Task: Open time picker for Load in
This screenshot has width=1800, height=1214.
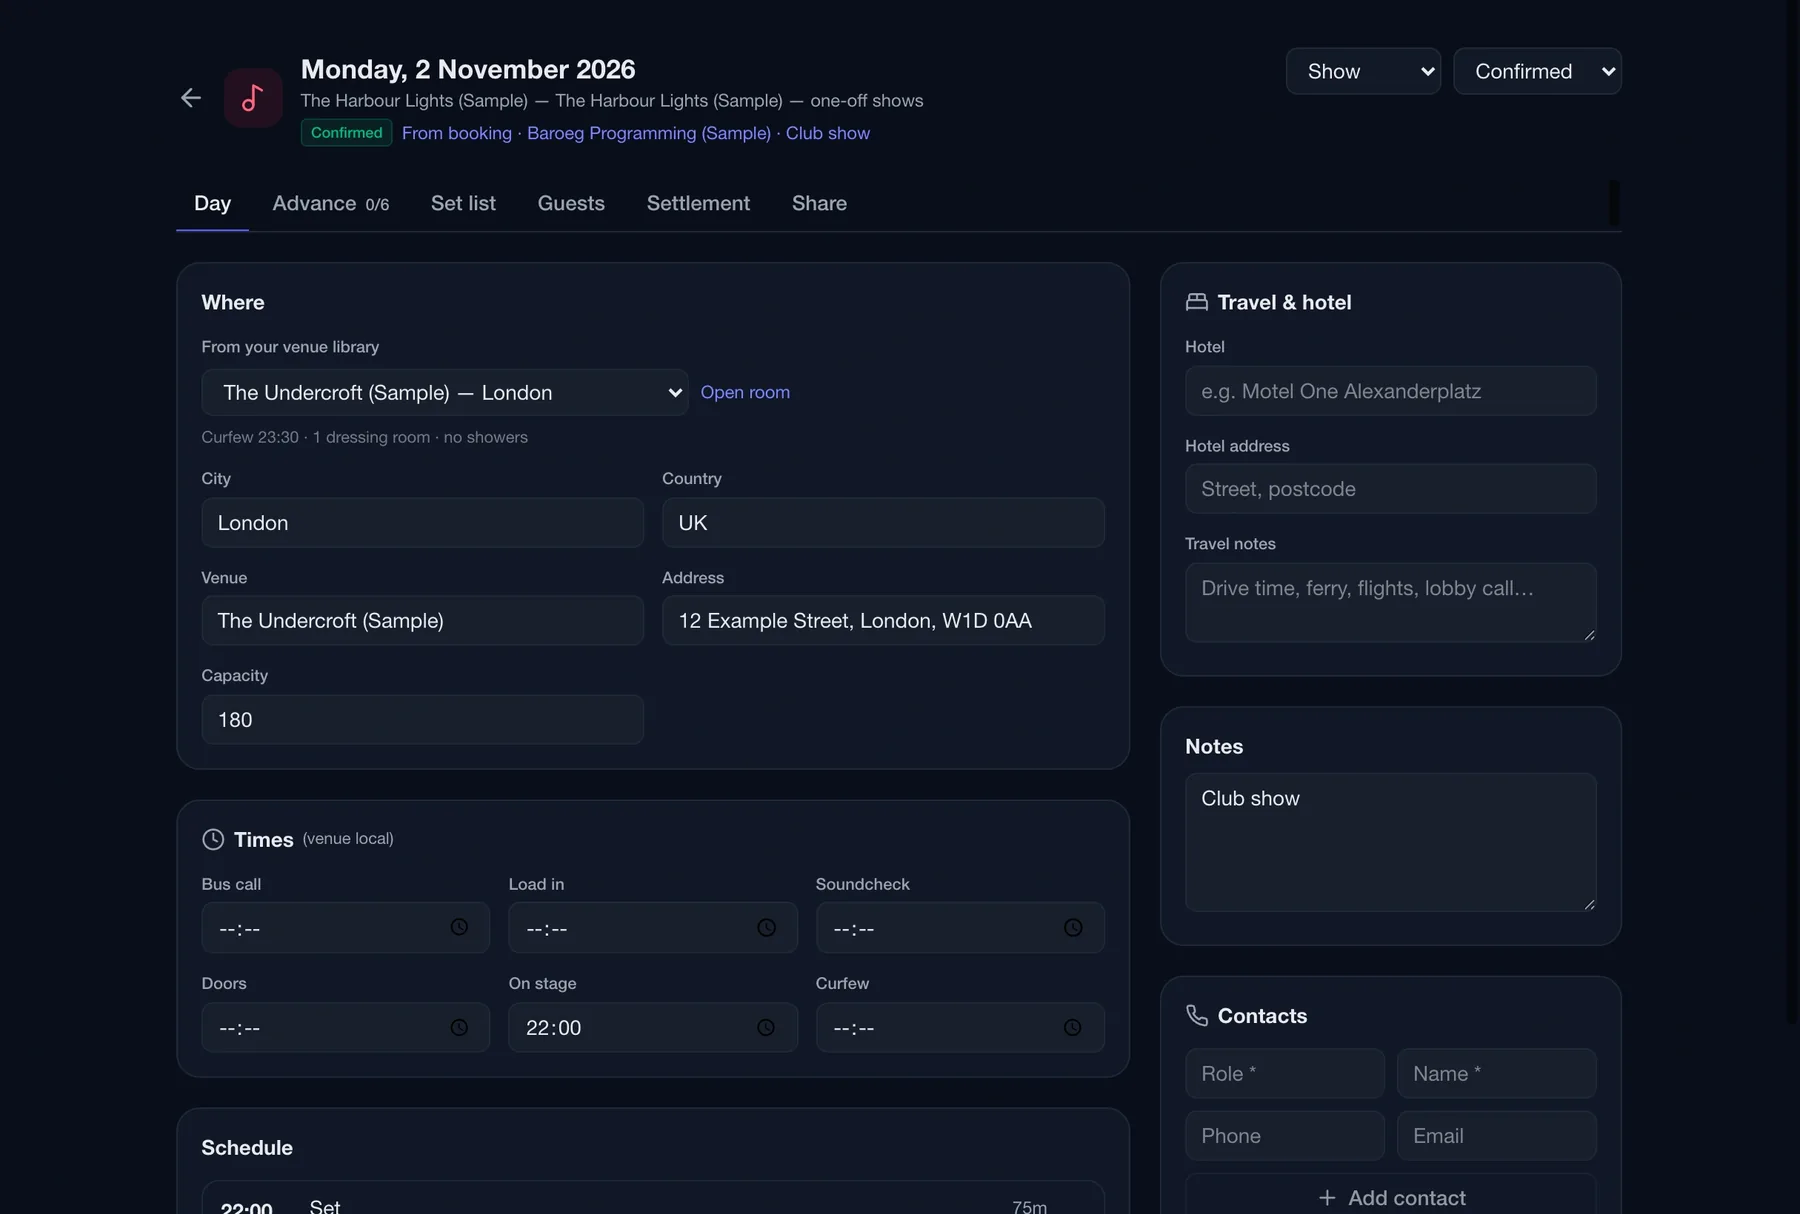Action: [x=766, y=928]
